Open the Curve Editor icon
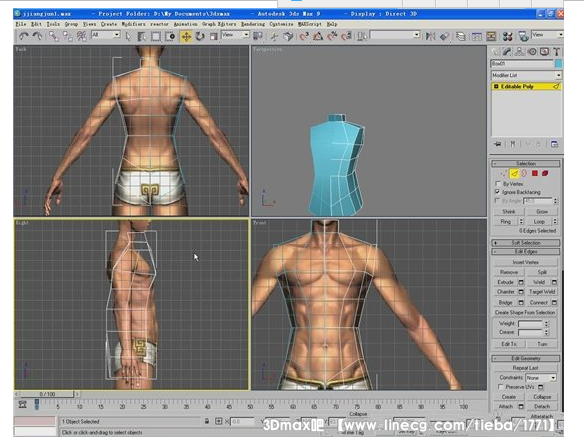 click(477, 36)
